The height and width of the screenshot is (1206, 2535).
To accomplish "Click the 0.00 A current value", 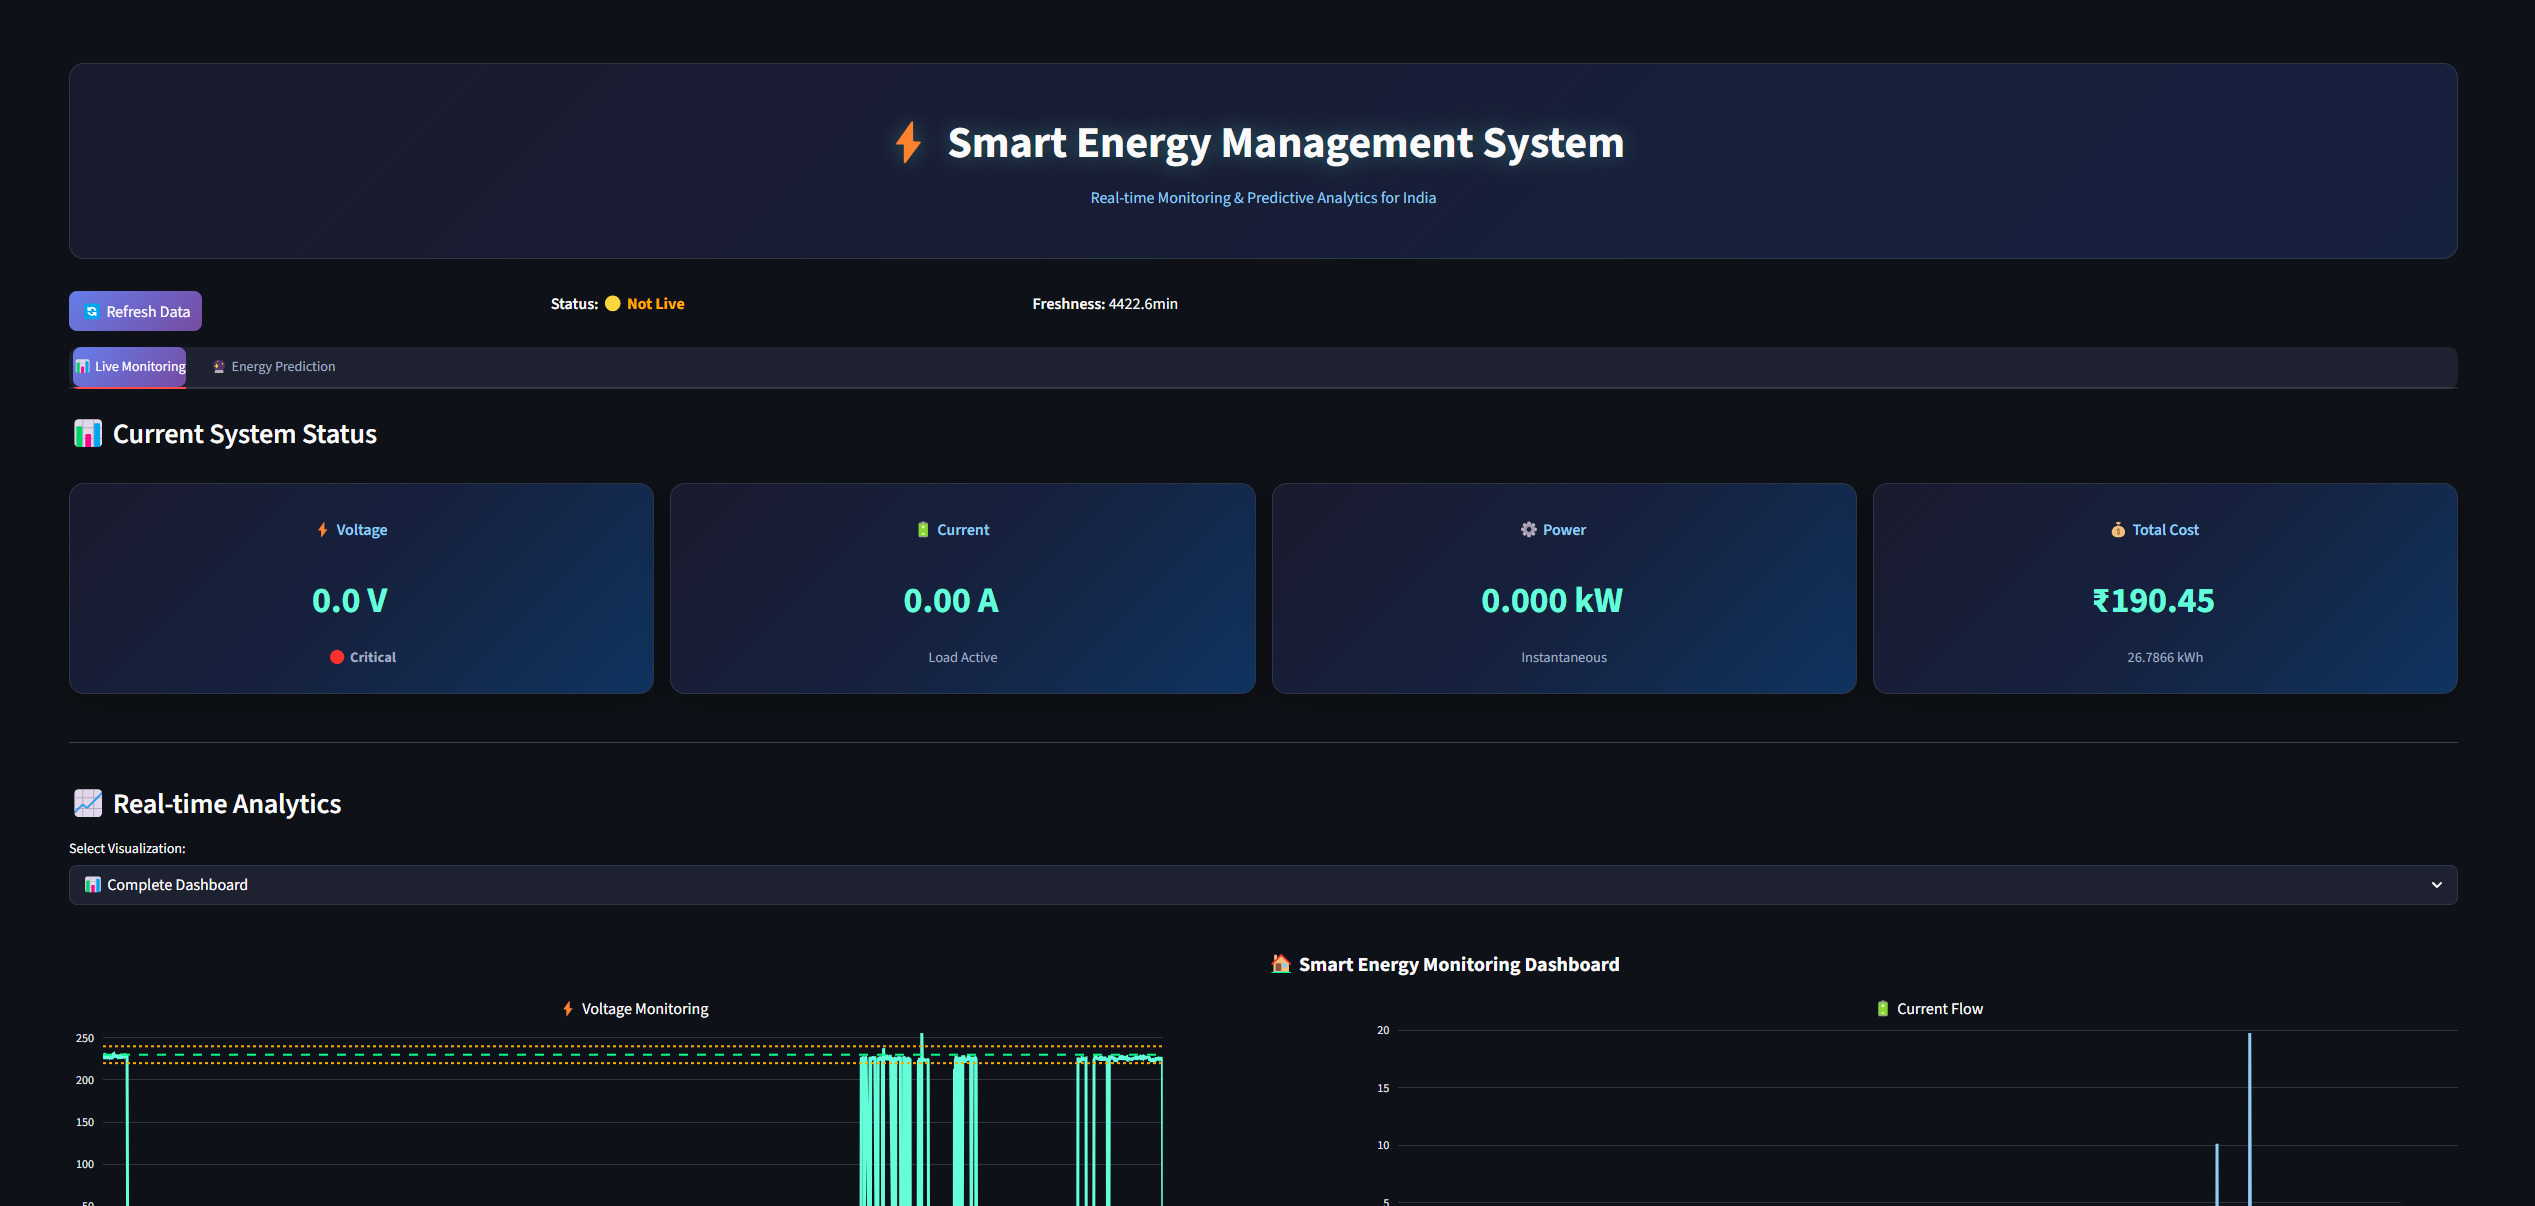I will [951, 601].
